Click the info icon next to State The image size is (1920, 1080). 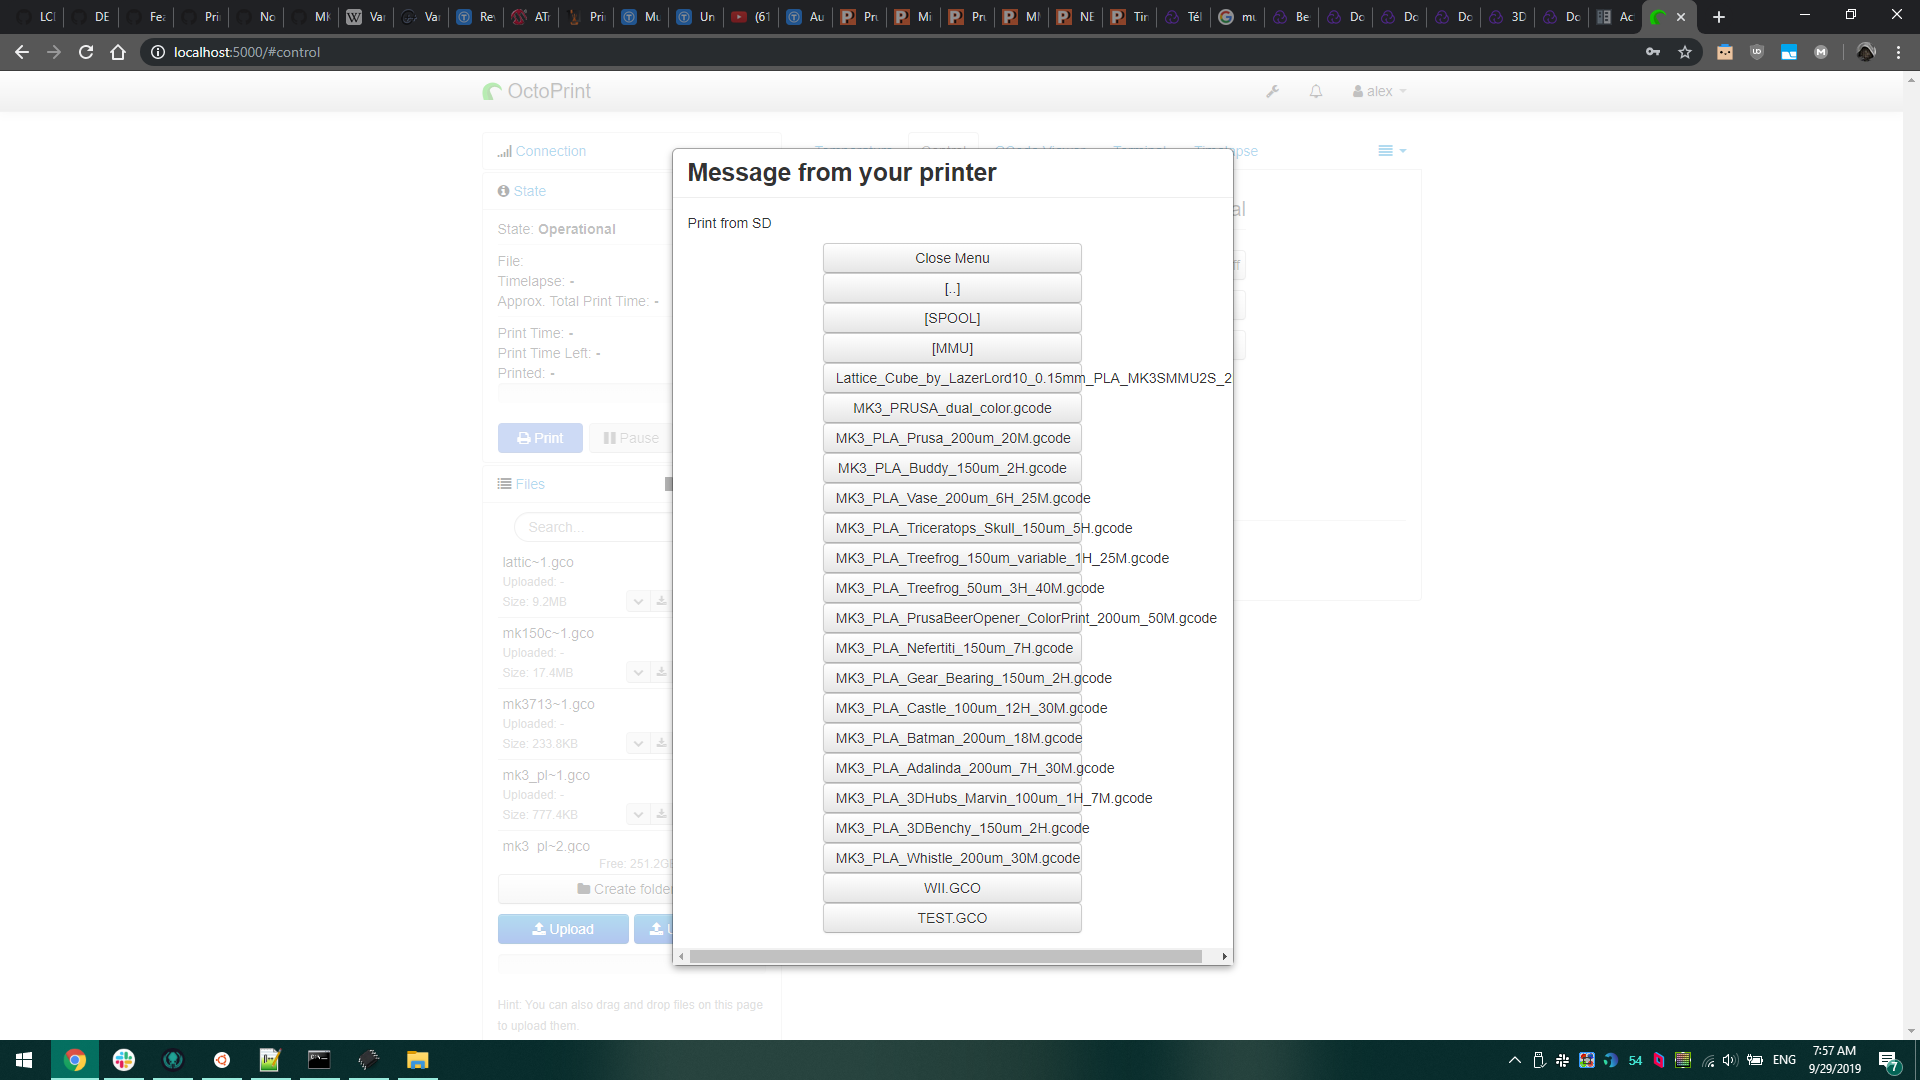[x=503, y=190]
